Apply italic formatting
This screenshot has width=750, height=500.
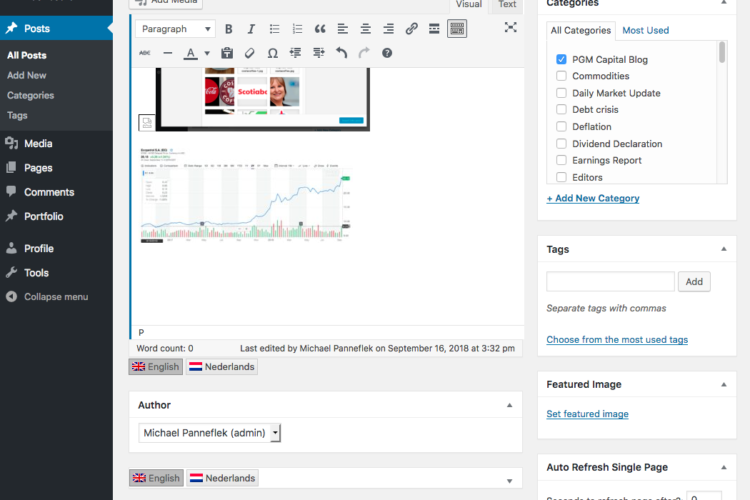coord(251,29)
